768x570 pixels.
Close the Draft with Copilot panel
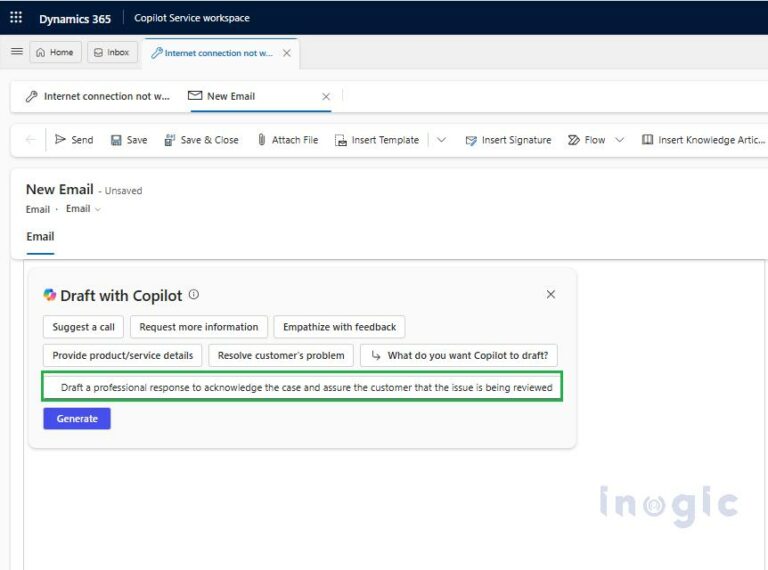point(551,294)
